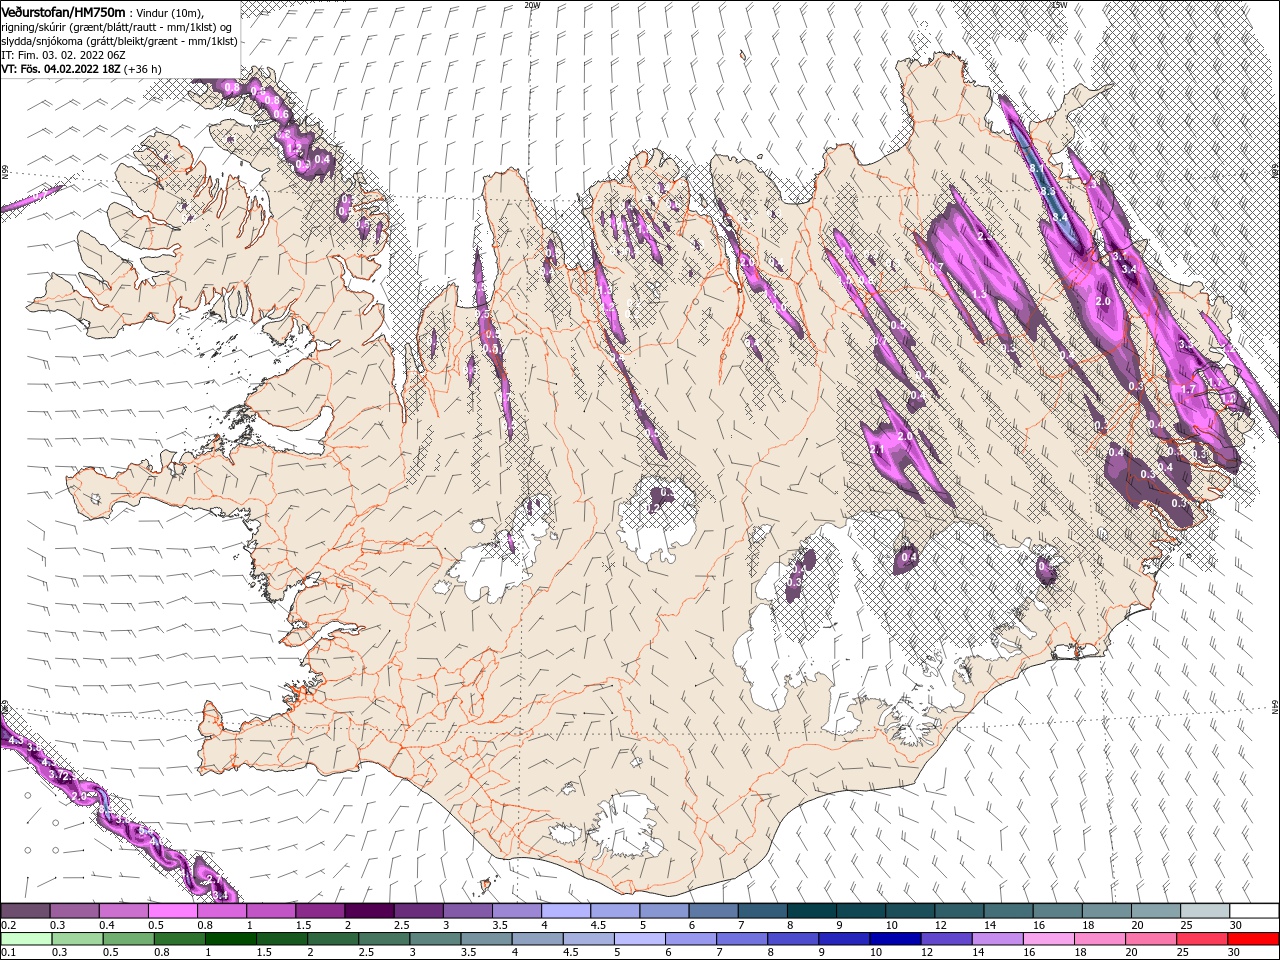Screen dimensions: 1280x960
Task: Click the 0.8–1 rain legend swatch
Action: pos(179,939)
